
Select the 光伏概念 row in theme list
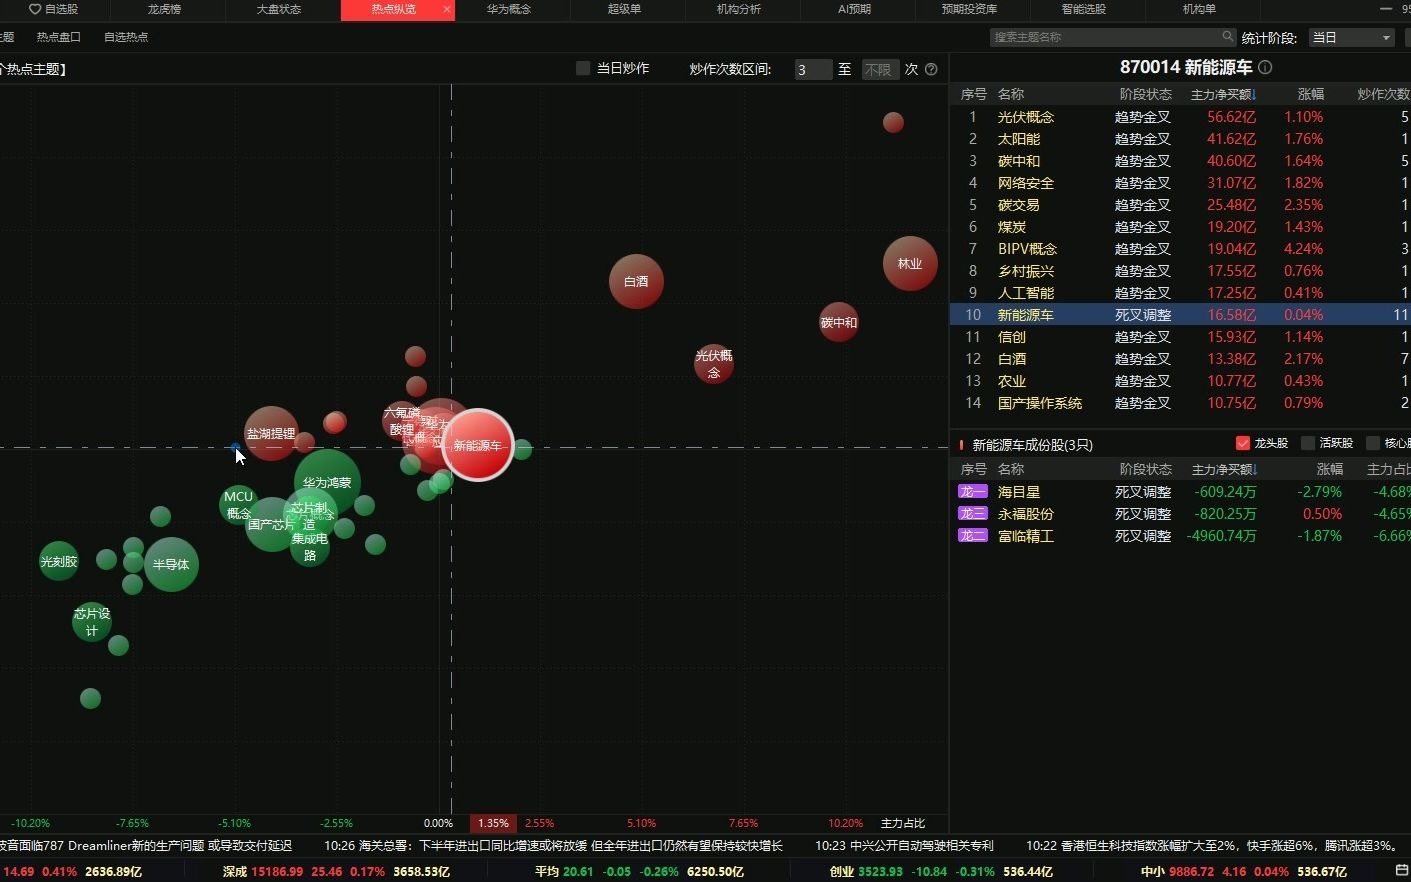coord(1180,117)
